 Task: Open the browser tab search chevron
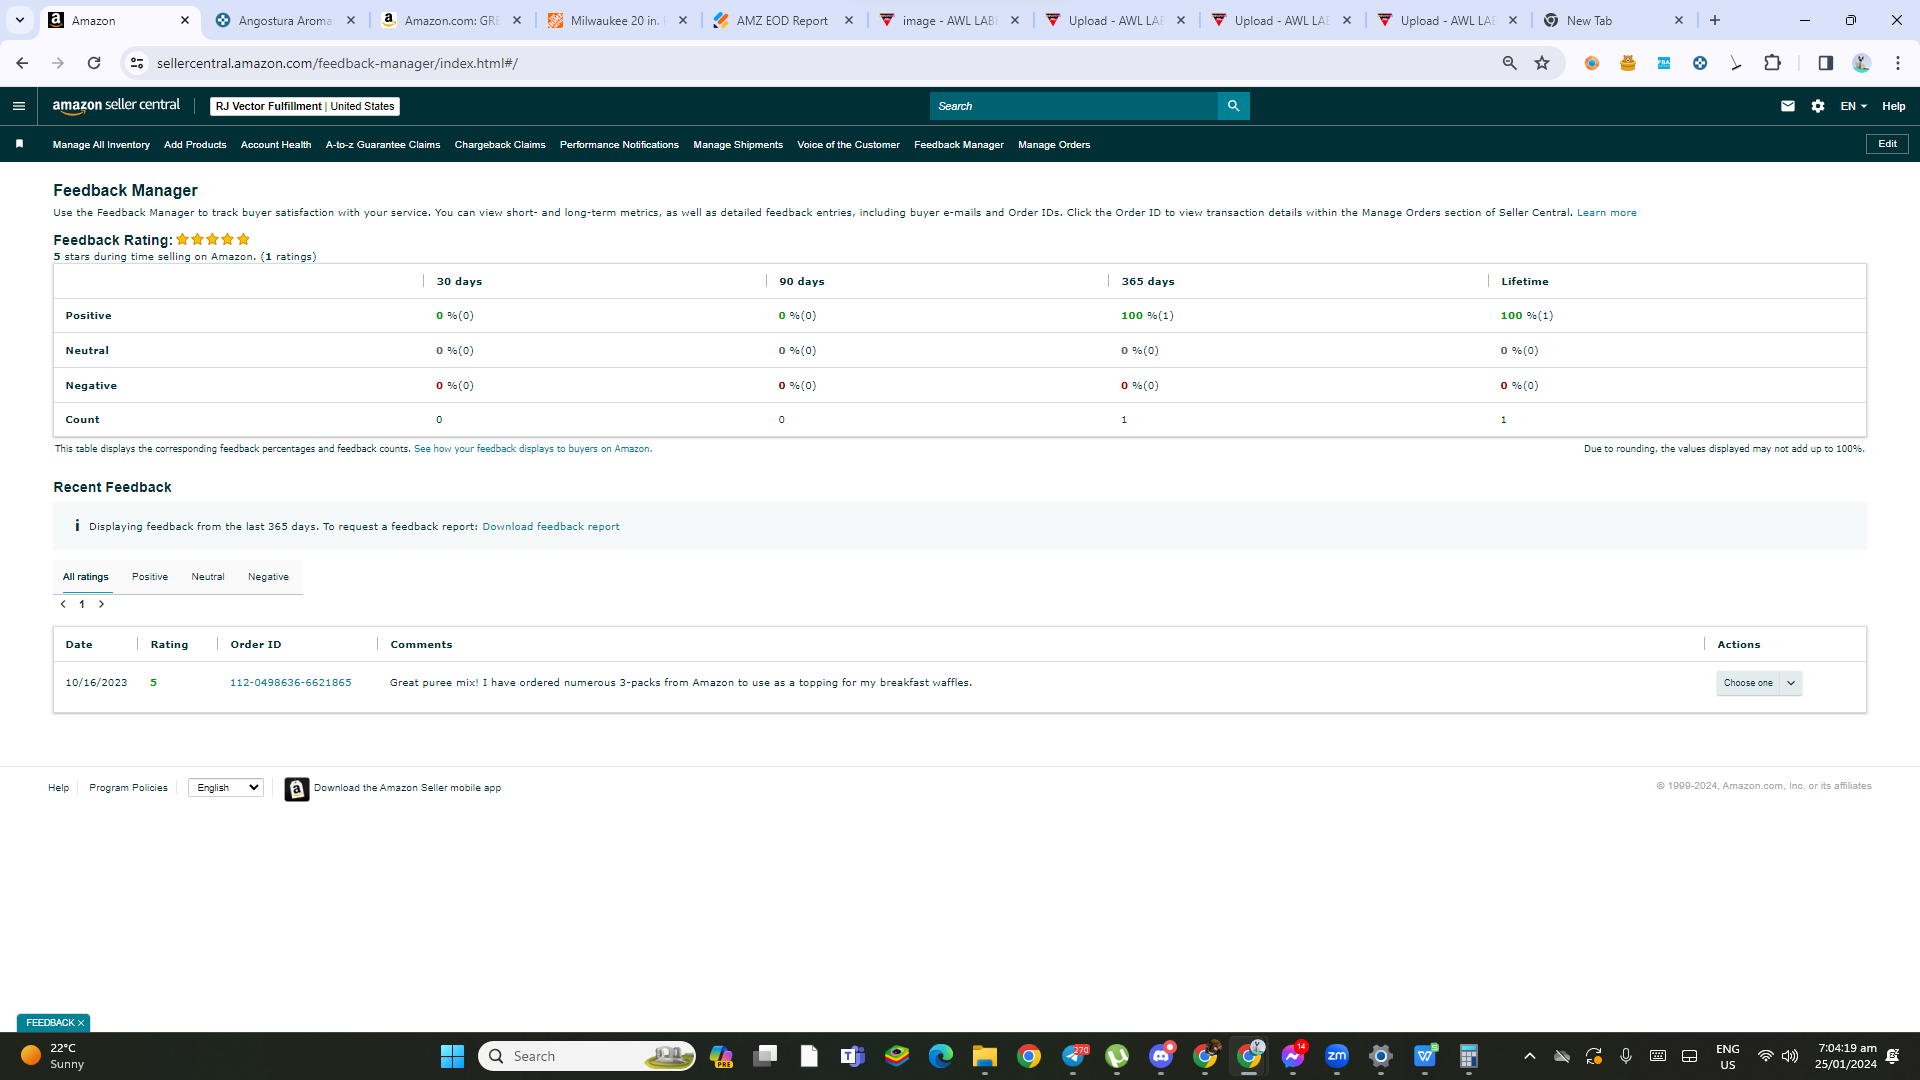click(x=19, y=20)
